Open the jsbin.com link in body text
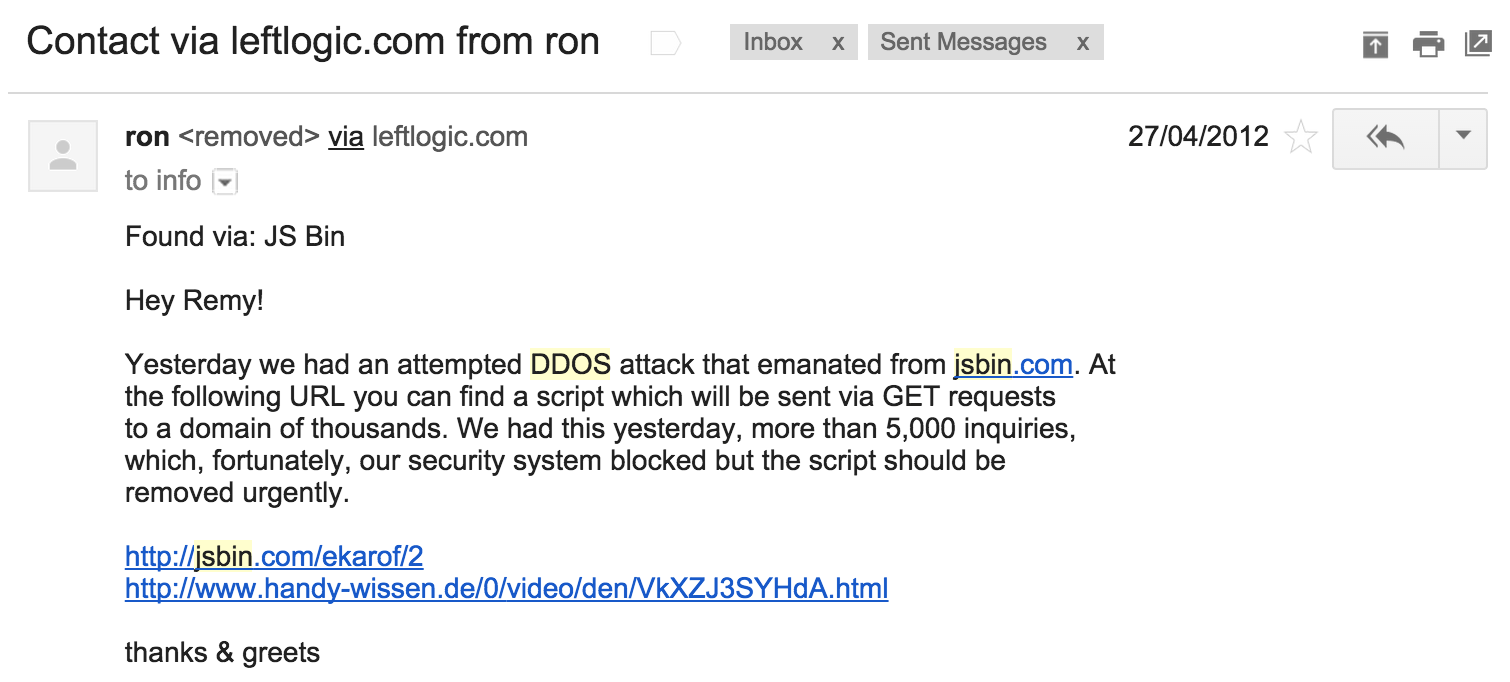1510x682 pixels. coord(1013,365)
